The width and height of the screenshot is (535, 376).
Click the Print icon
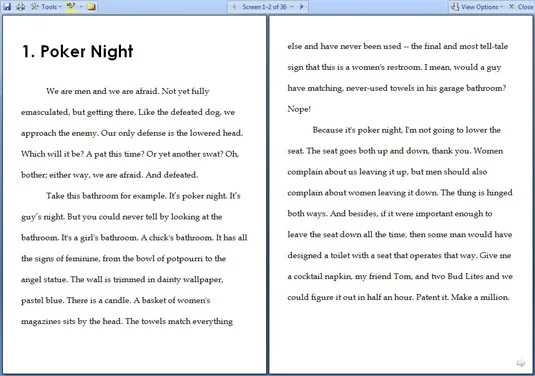click(x=21, y=6)
